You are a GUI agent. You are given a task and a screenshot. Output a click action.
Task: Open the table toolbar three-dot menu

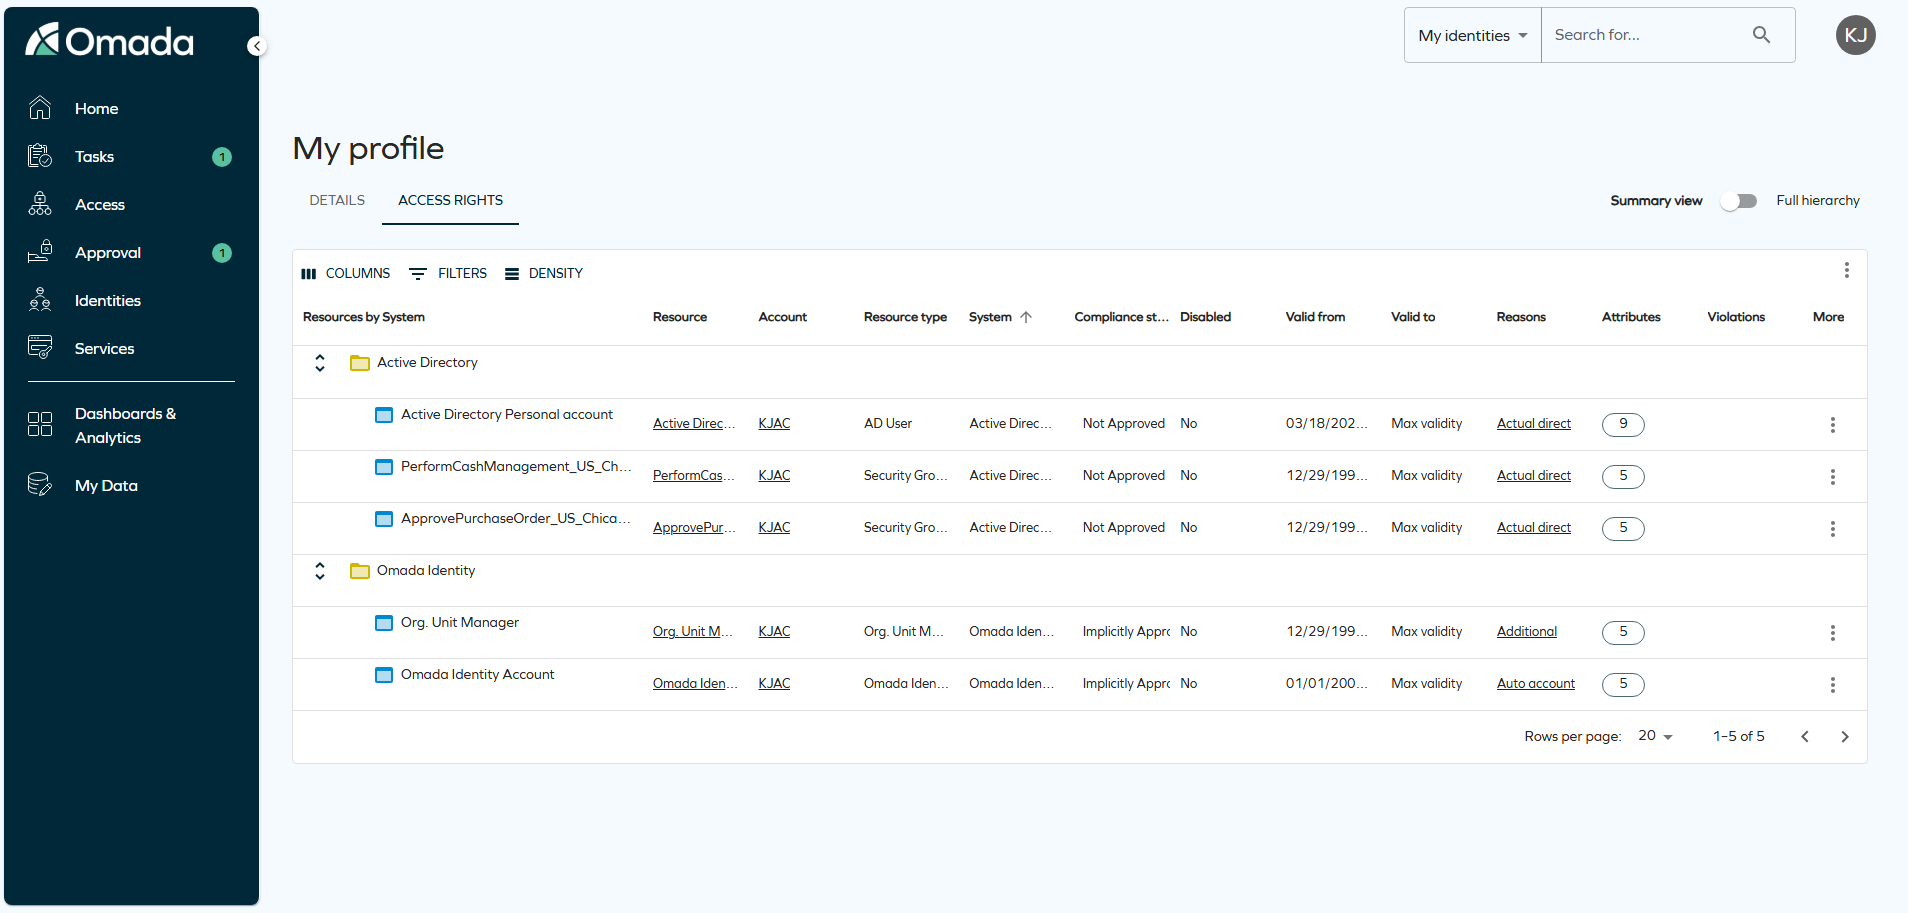[x=1847, y=270]
